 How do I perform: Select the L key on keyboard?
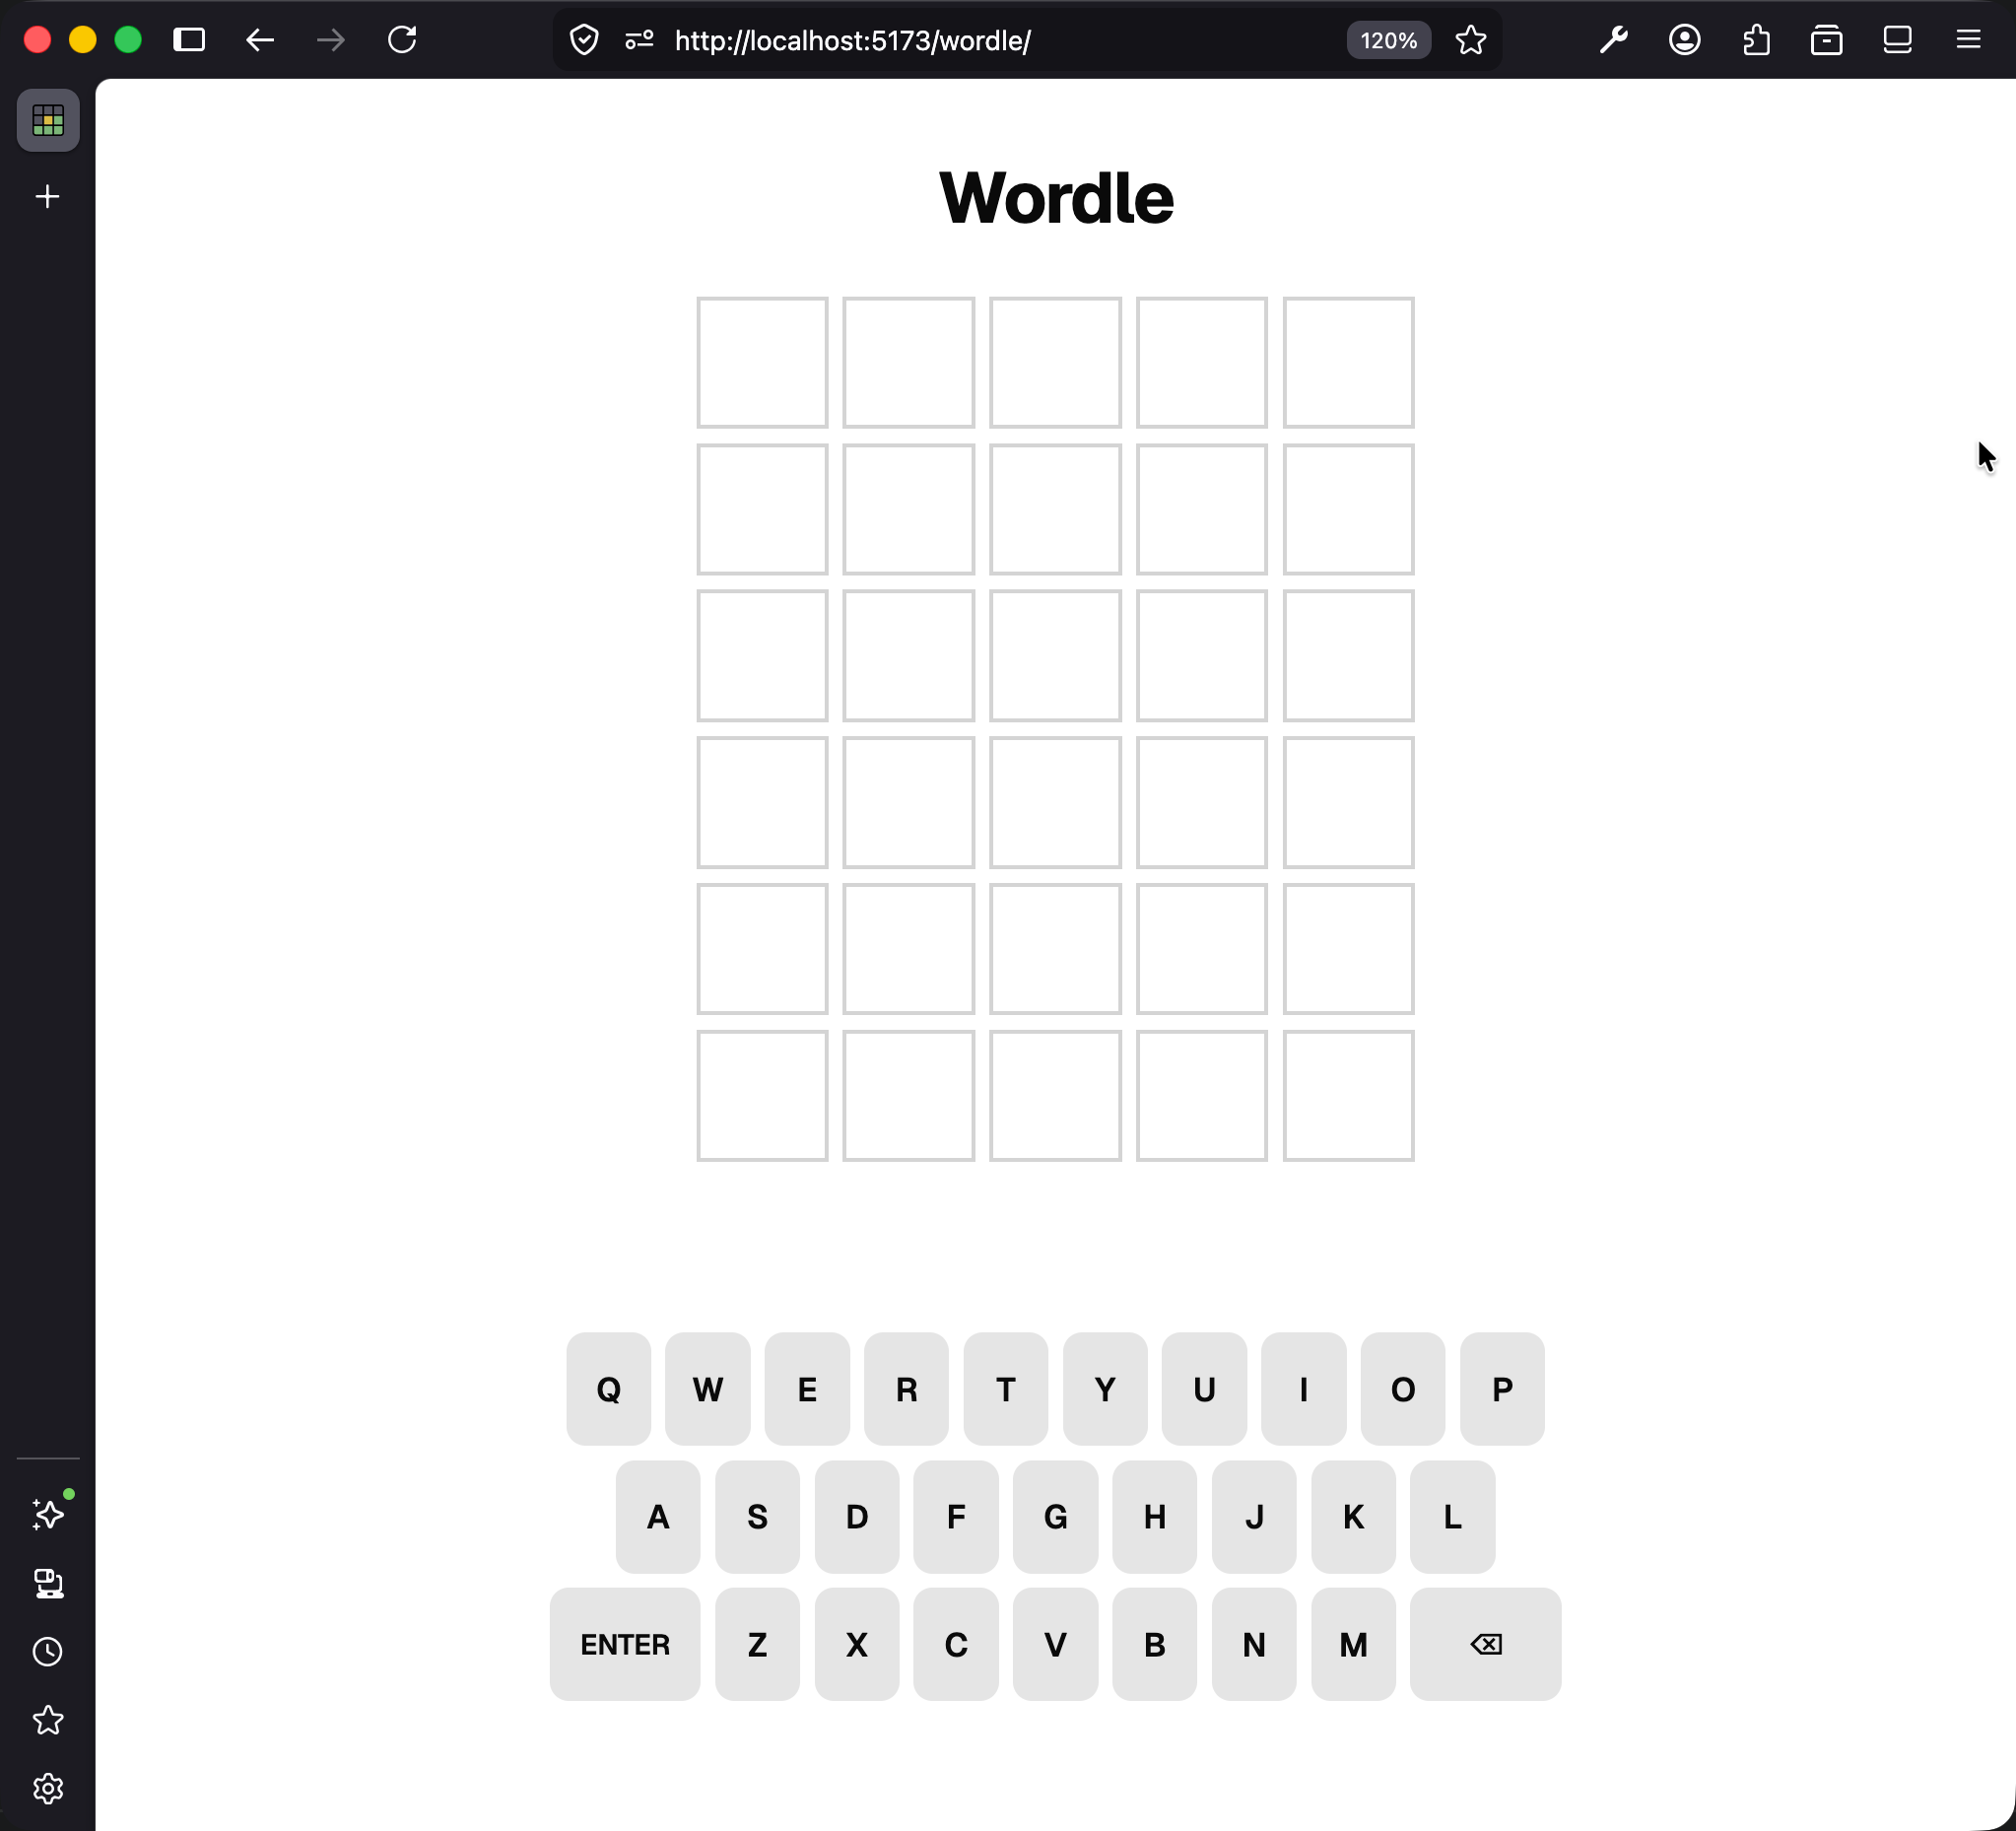click(x=1452, y=1516)
